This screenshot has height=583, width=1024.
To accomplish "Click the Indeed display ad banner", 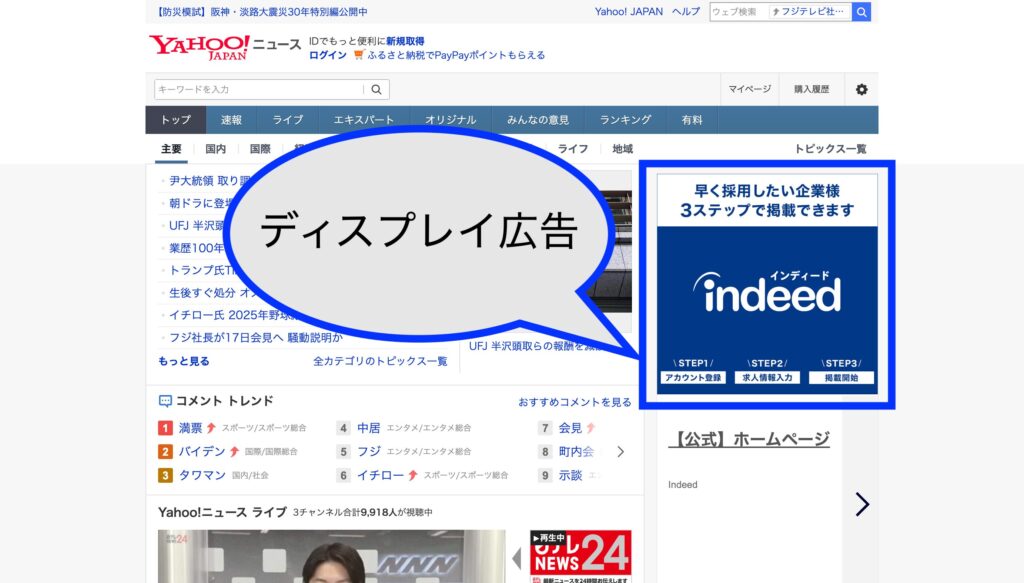I will [x=767, y=283].
